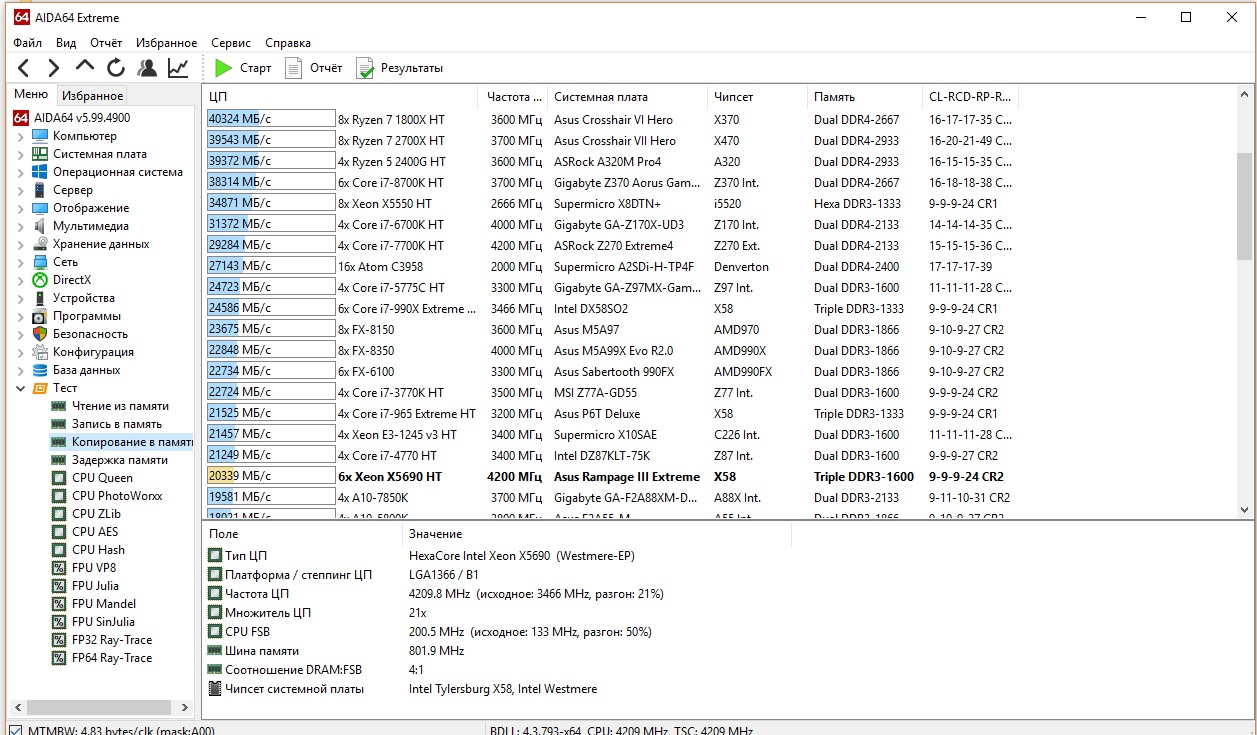Click the База данных icon
The width and height of the screenshot is (1257, 735).
pyautogui.click(x=40, y=370)
